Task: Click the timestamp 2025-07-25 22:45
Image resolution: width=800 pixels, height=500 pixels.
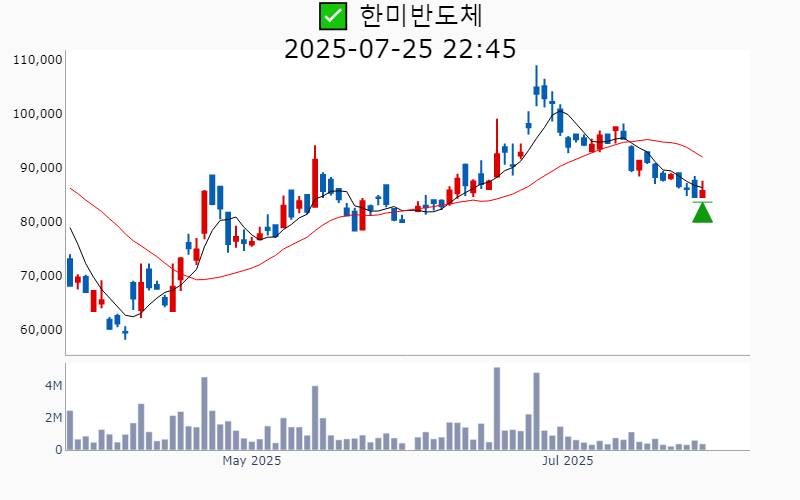Action: tap(400, 49)
